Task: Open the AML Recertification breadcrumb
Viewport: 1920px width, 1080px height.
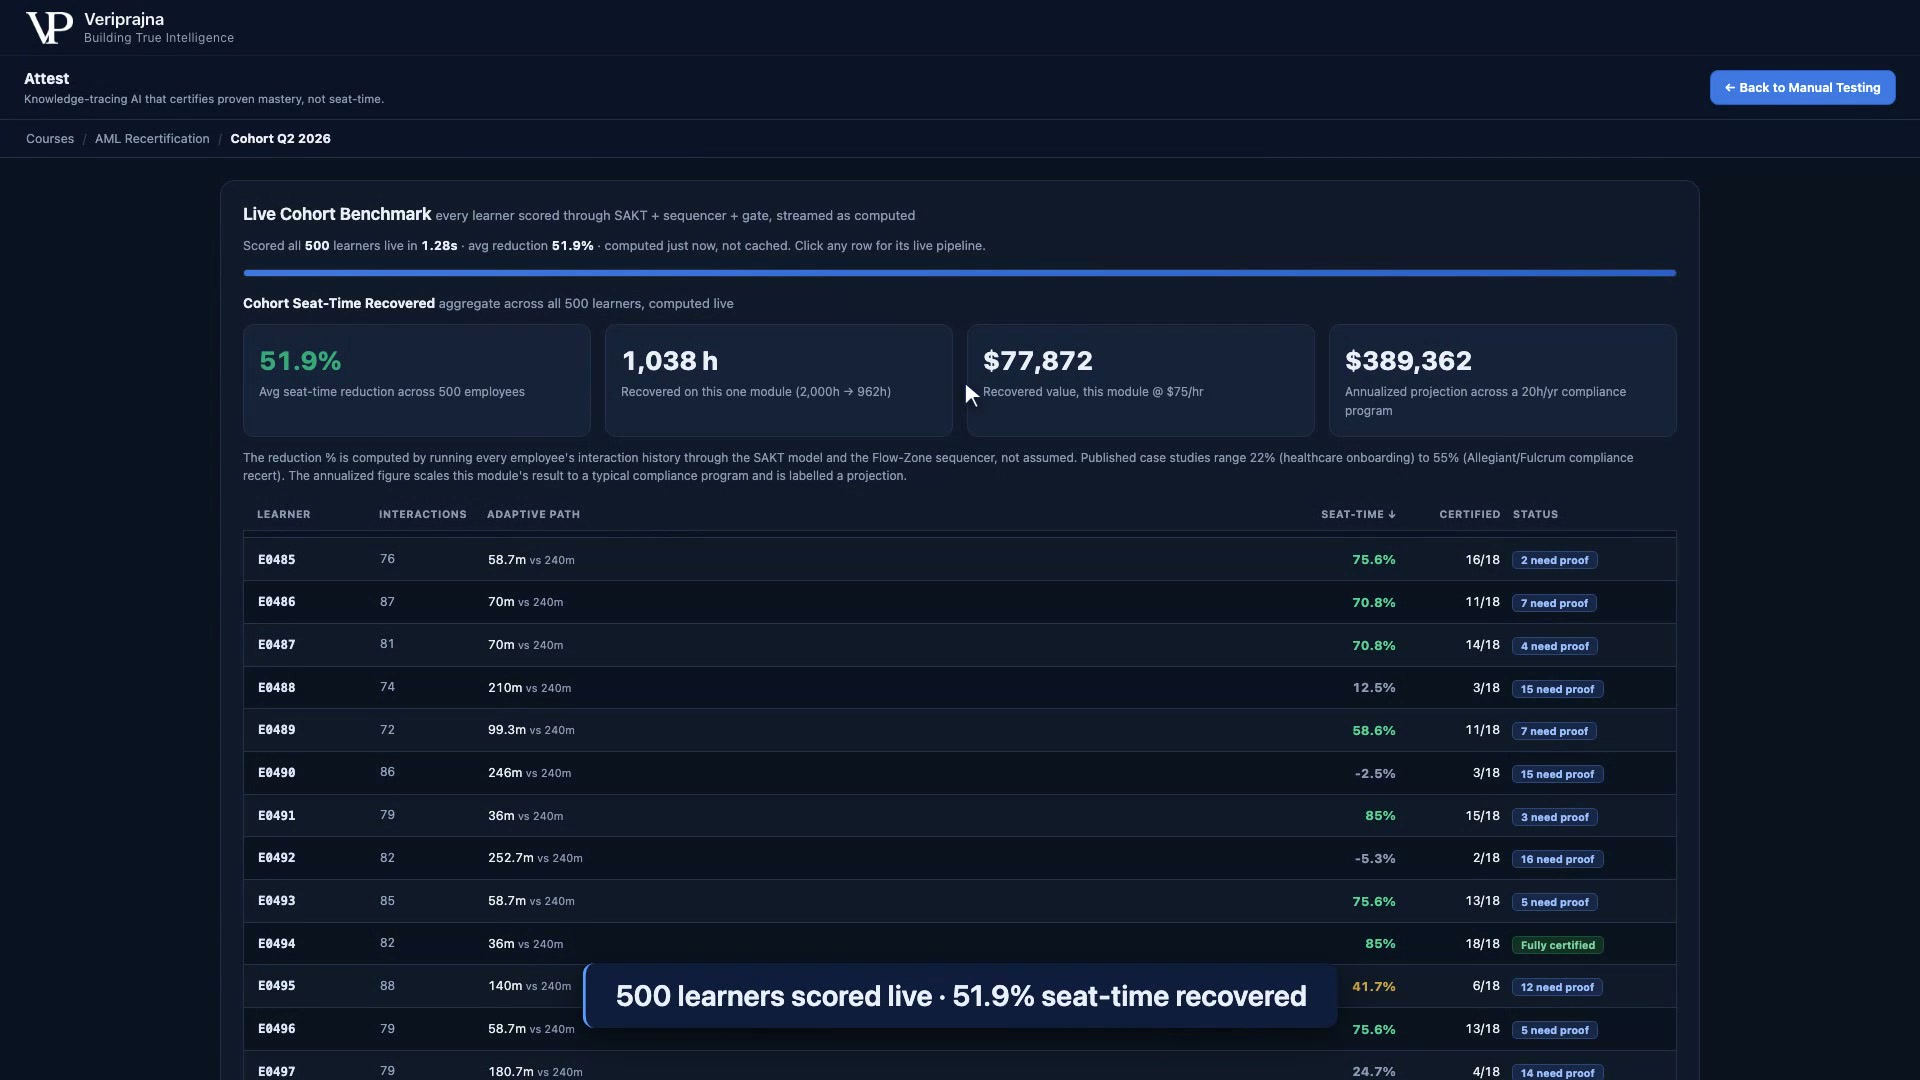Action: [152, 139]
